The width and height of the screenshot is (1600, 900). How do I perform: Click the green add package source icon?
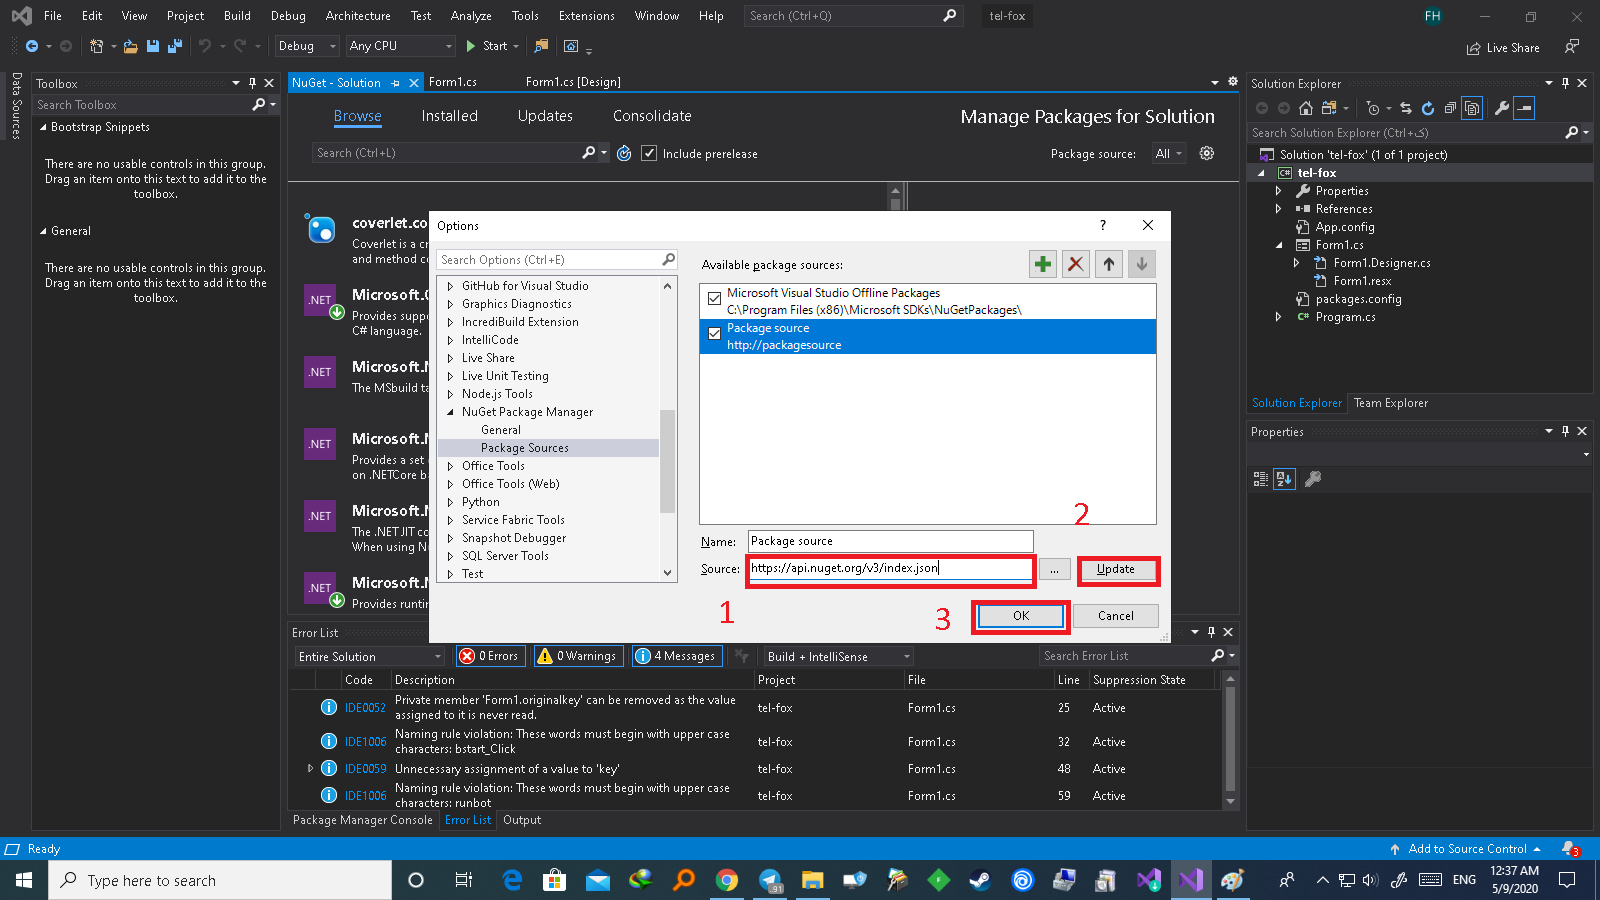pyautogui.click(x=1043, y=264)
